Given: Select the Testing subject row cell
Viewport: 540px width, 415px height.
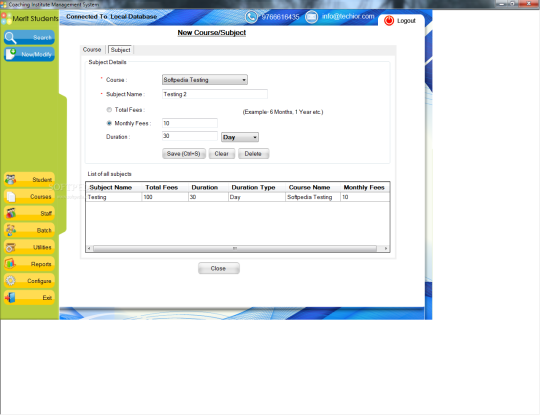Looking at the screenshot, I should coord(114,197).
